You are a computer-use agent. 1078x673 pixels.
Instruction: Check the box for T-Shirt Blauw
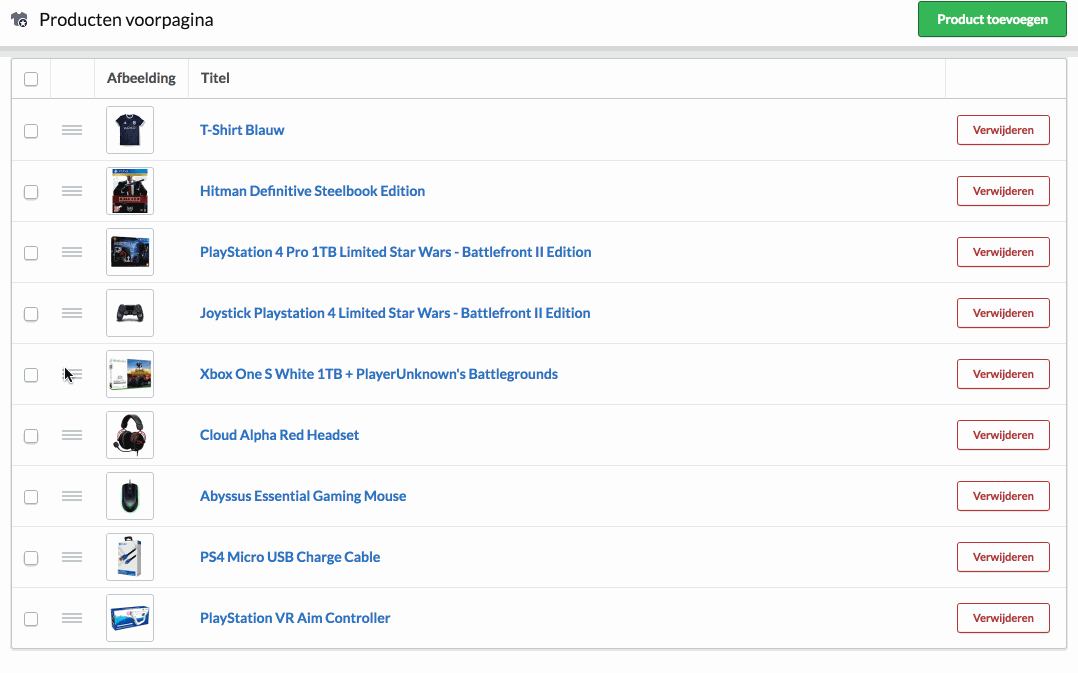[31, 131]
